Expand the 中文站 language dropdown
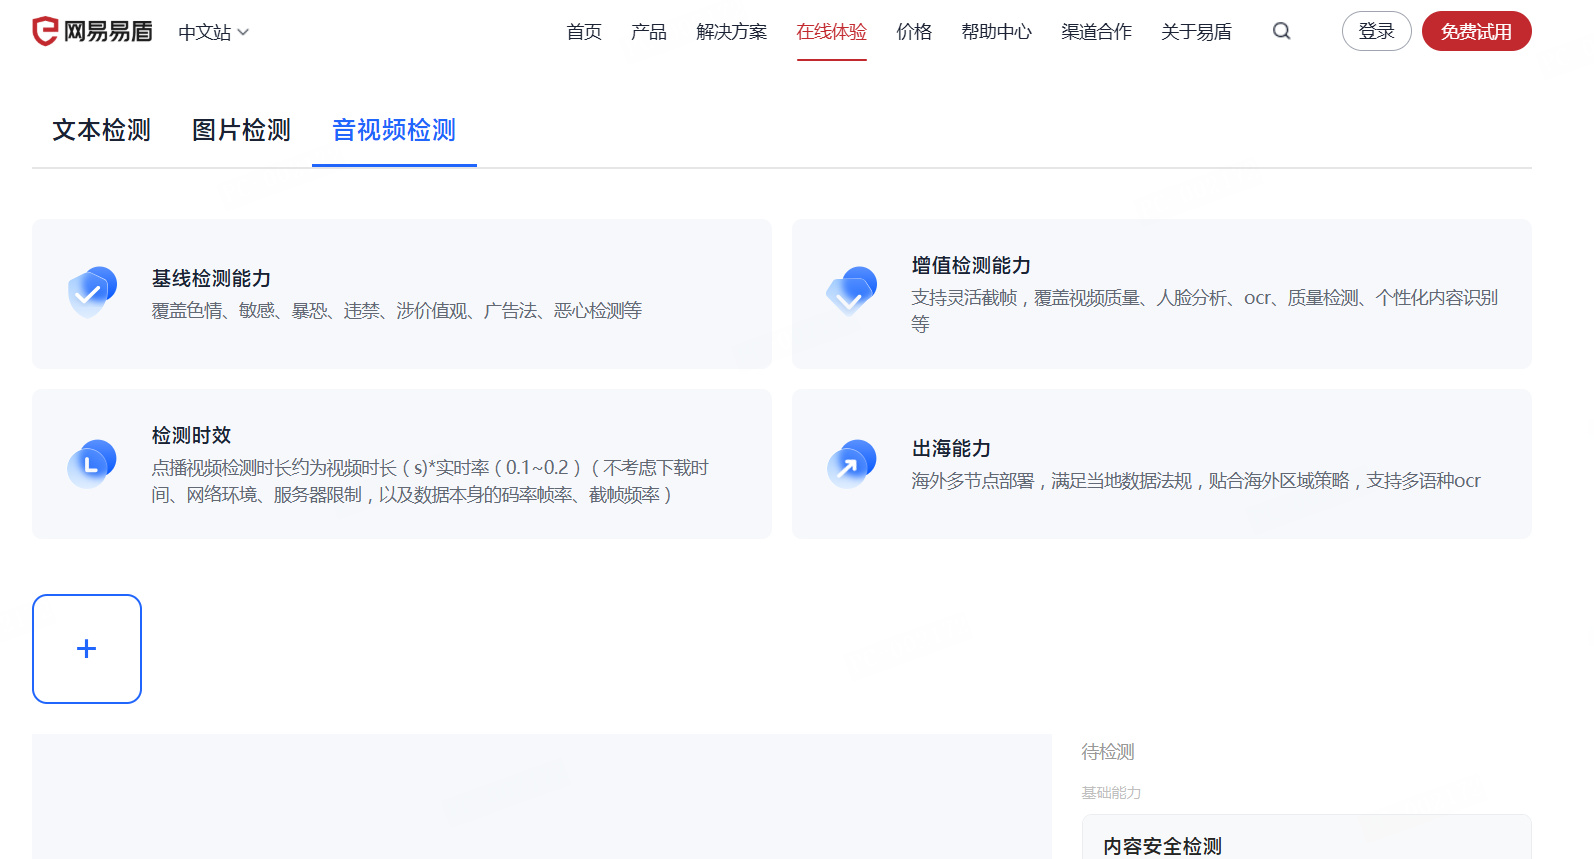This screenshot has height=859, width=1594. 214,32
